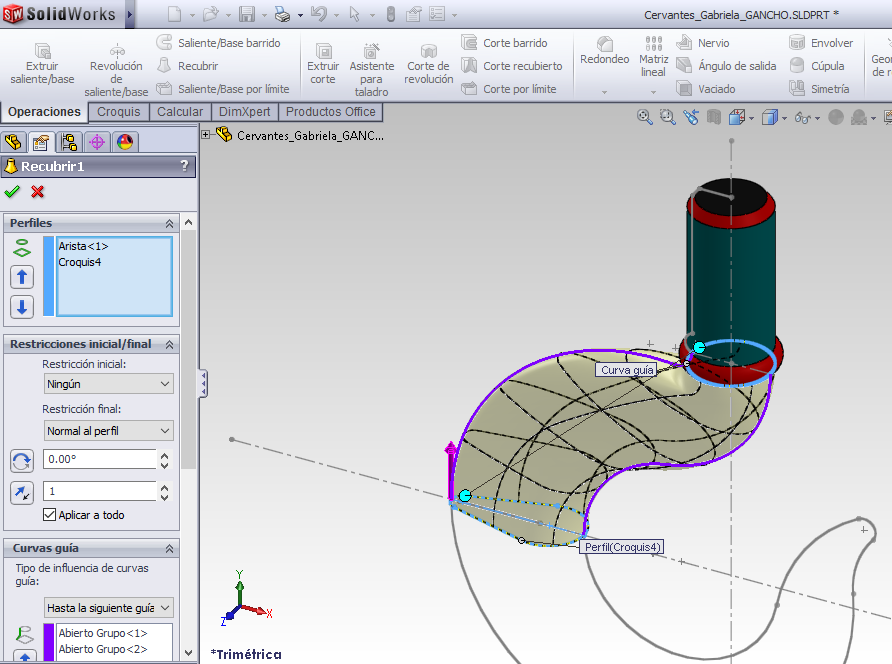
Task: Open the DimXpert tab
Action: (245, 111)
